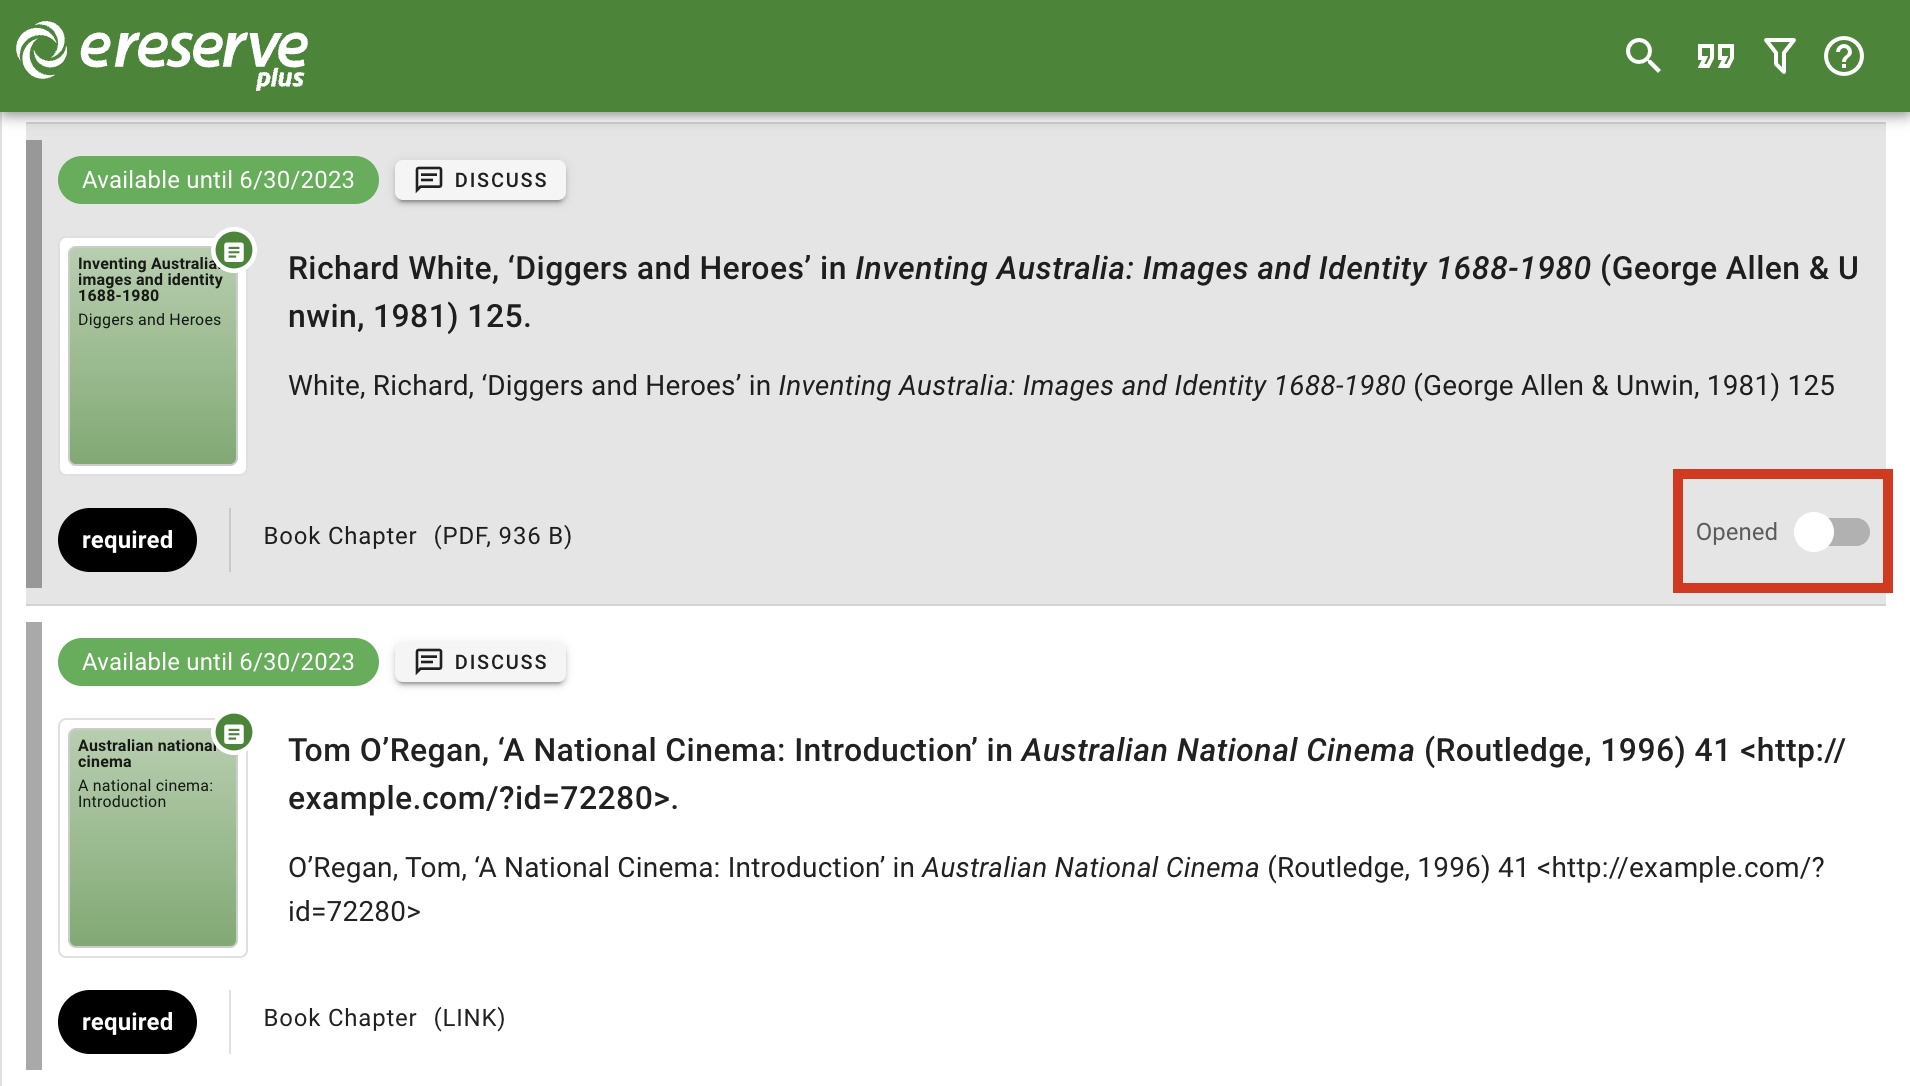Click the eReserve Plus logo
This screenshot has height=1086, width=1910.
[162, 55]
